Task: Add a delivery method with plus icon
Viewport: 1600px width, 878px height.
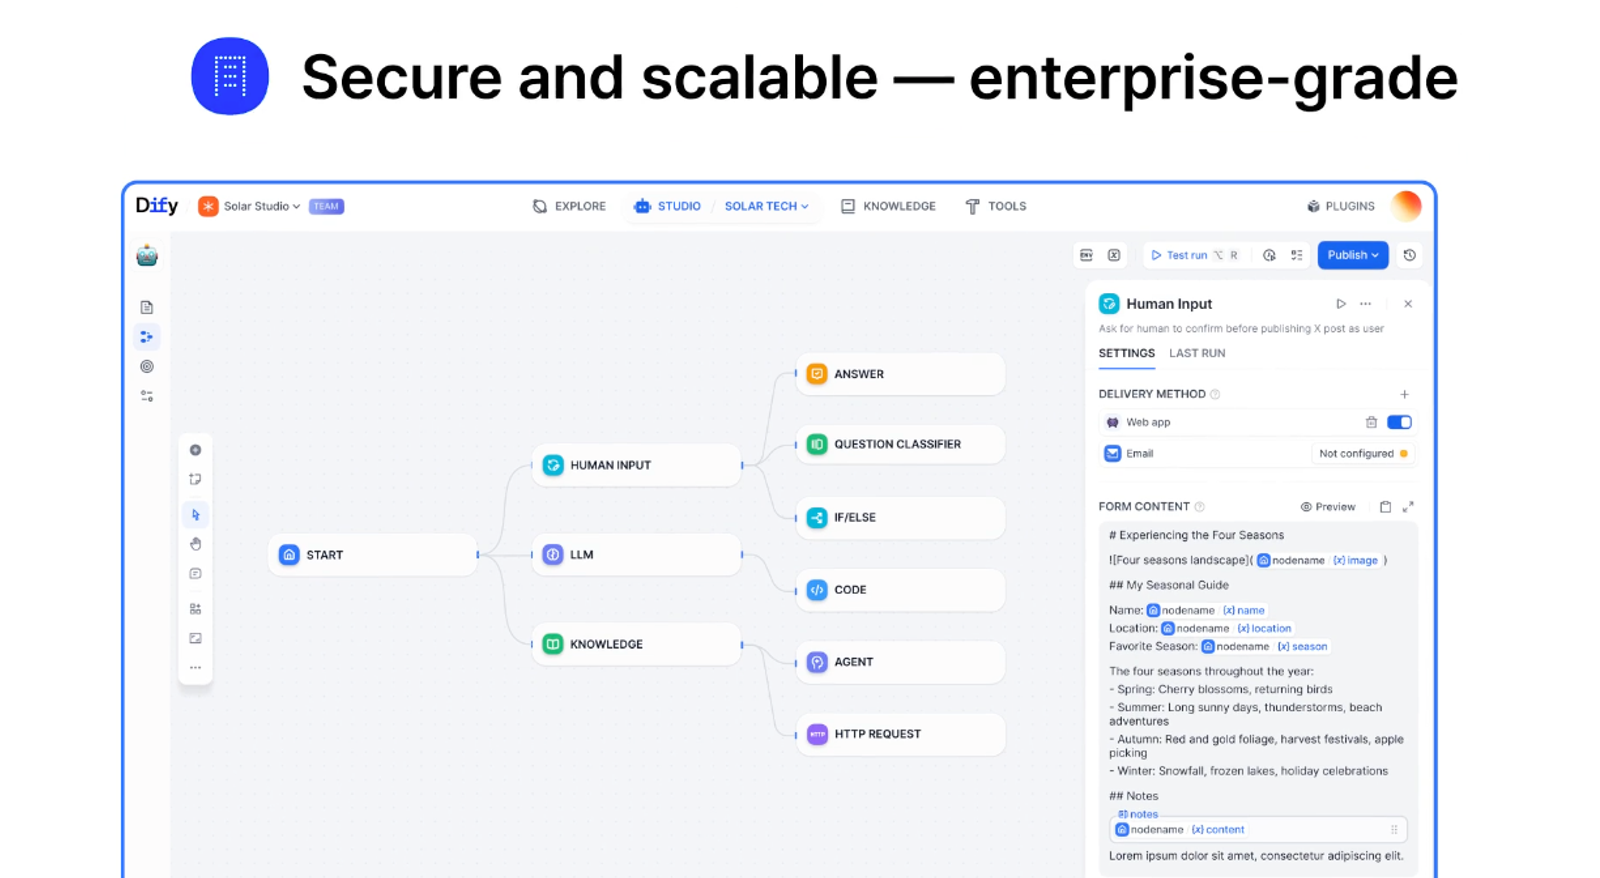Action: click(x=1404, y=394)
